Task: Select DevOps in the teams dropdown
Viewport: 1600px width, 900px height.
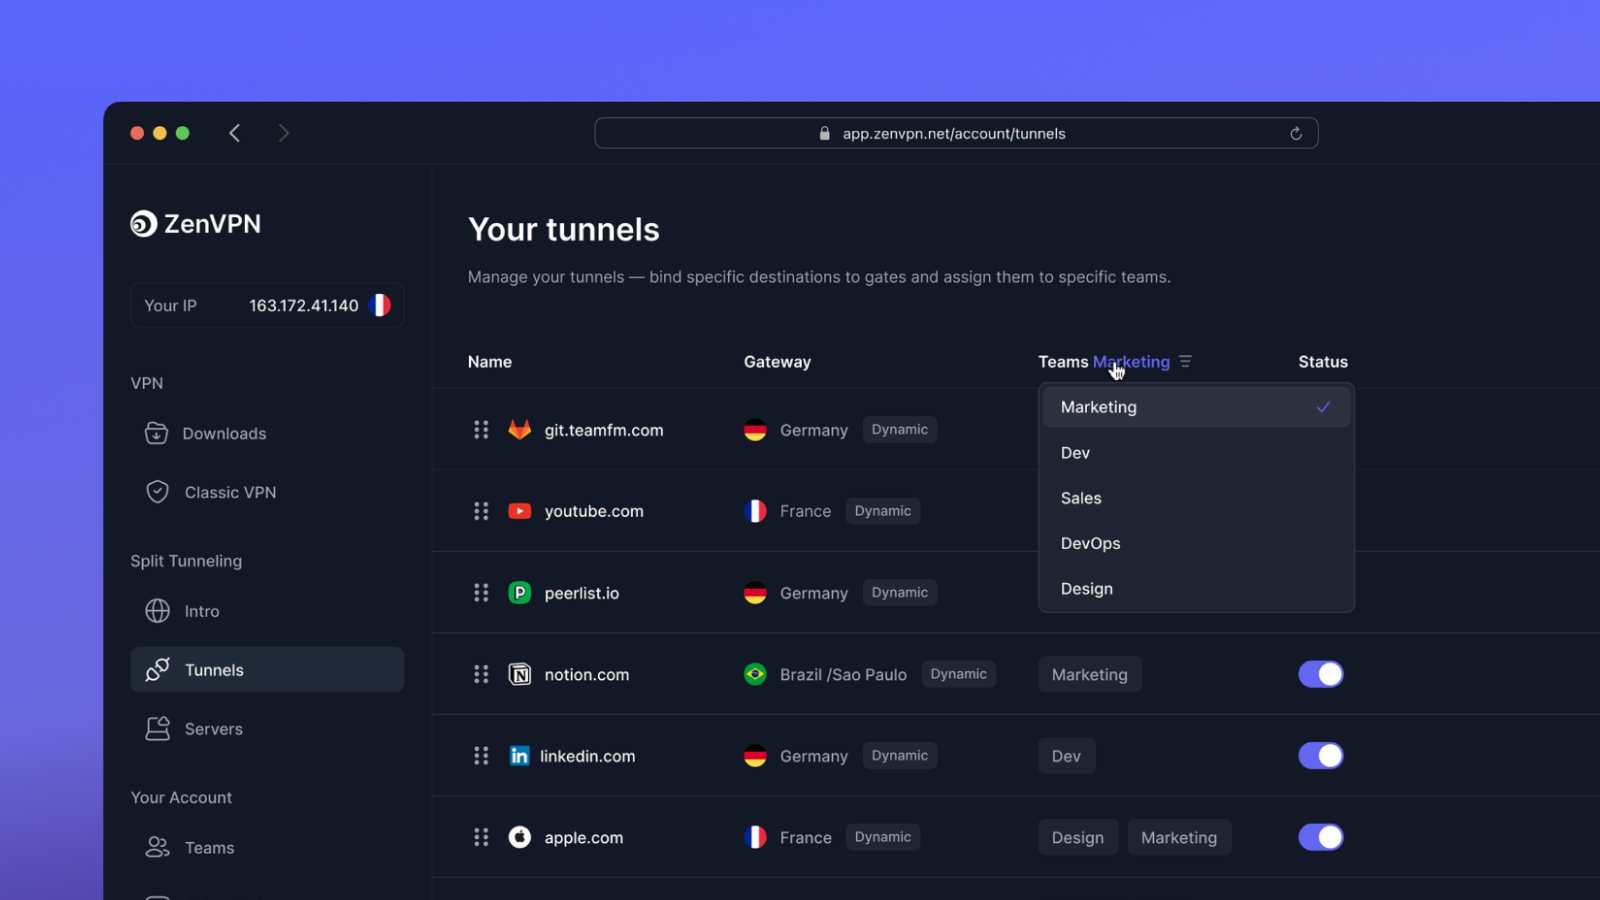Action: [1196, 543]
